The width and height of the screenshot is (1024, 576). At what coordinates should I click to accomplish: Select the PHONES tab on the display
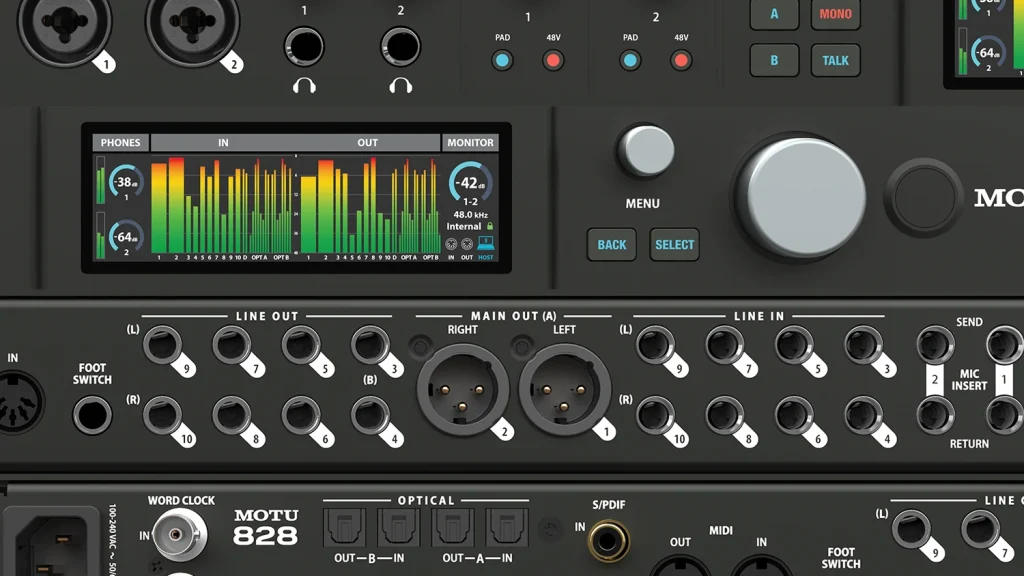120,143
